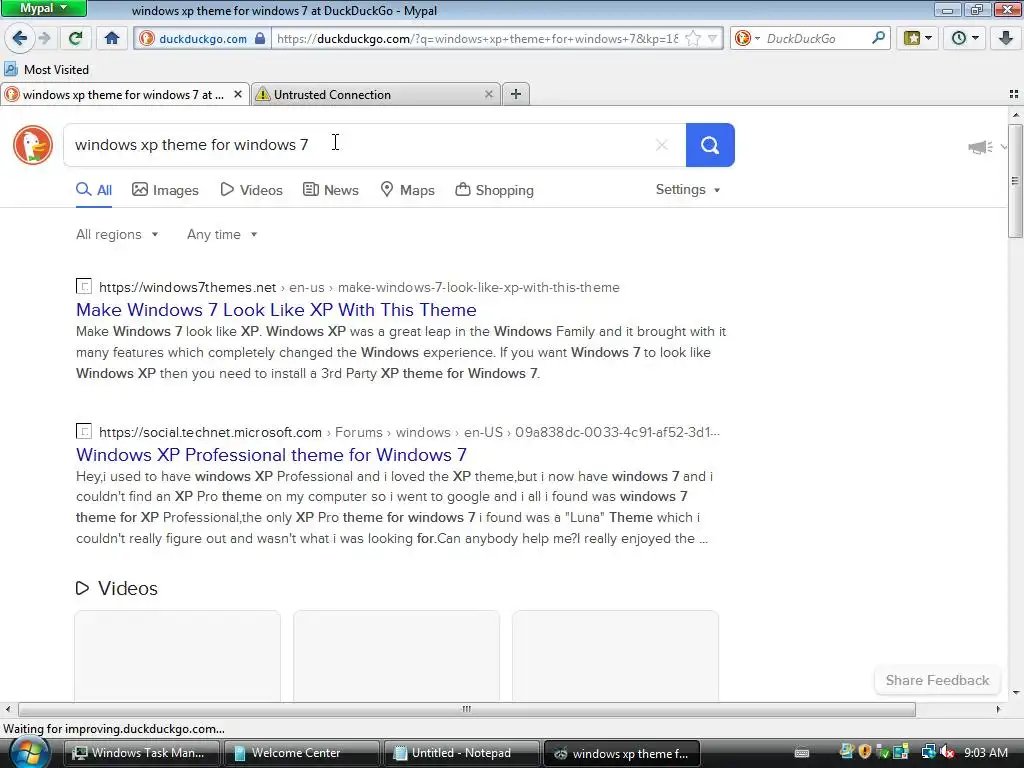Open the Most Visited bookmarks folder
Viewport: 1024px width, 768px height.
click(46, 69)
